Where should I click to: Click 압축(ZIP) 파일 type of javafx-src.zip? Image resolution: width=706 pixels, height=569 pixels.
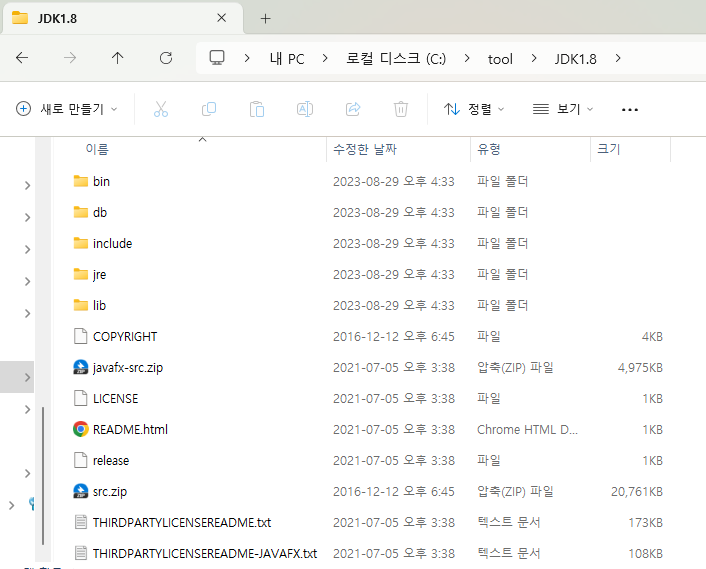tap(515, 367)
